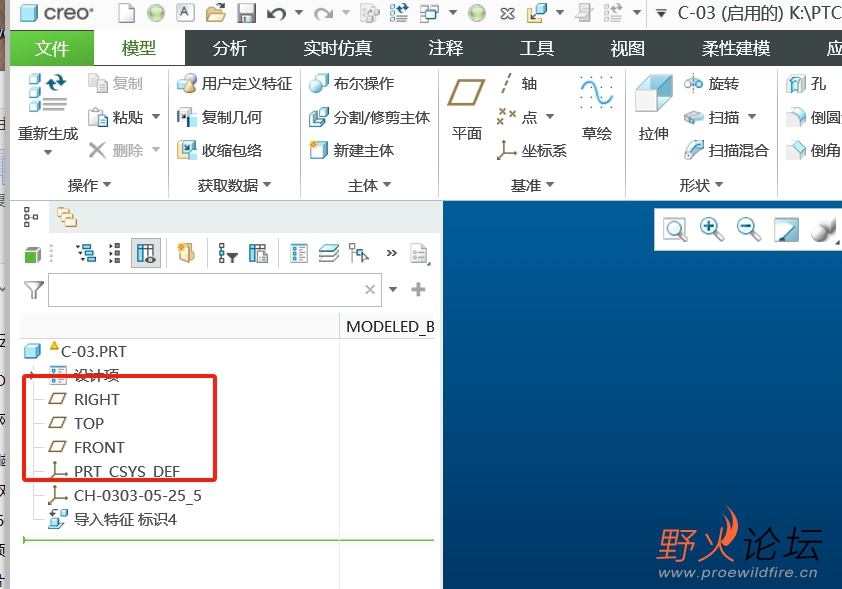Screen dimensions: 842x589
Task: Click the plus icon next to the search field
Action: (418, 289)
